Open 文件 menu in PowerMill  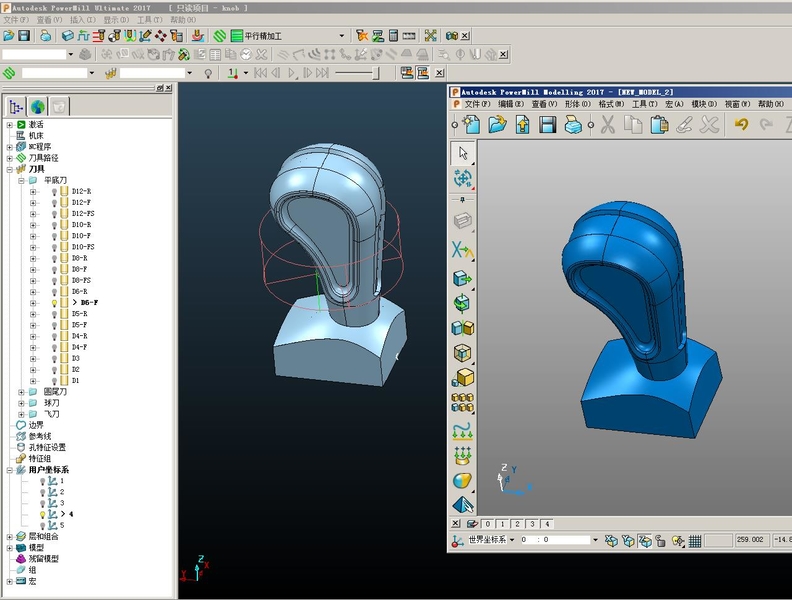point(16,20)
